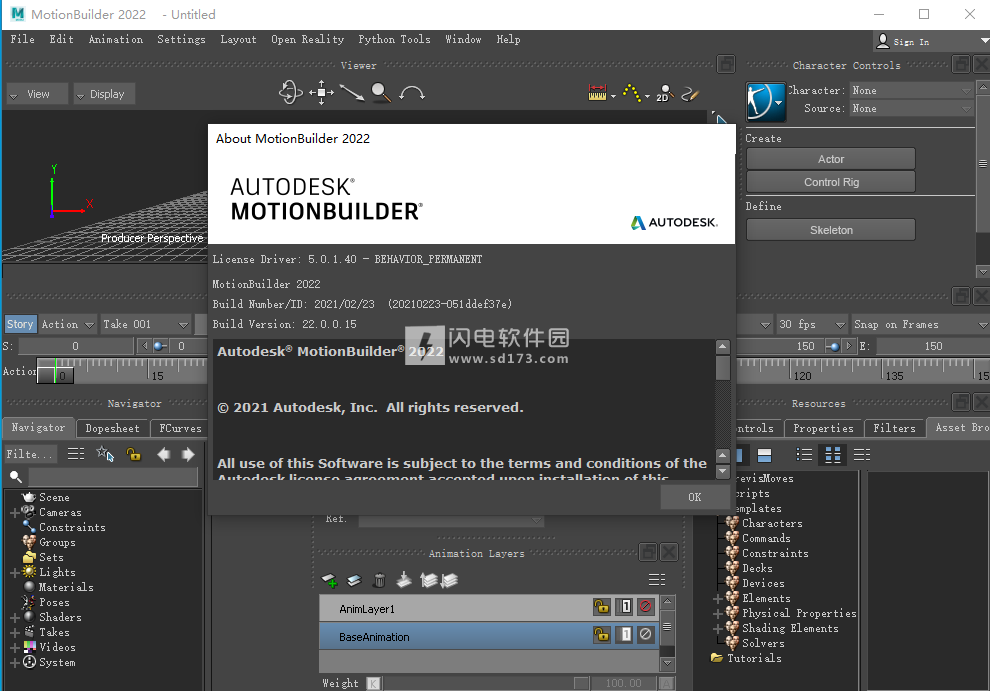Viewport: 990px width, 691px height.
Task: Click OK in About MotionBuilder dialog
Action: (x=695, y=497)
